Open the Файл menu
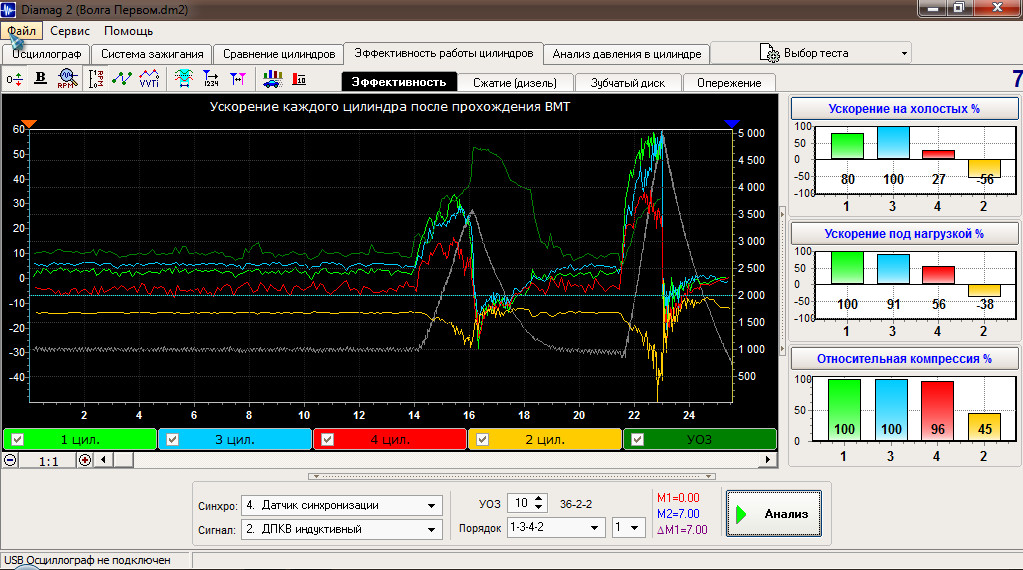 coord(22,31)
